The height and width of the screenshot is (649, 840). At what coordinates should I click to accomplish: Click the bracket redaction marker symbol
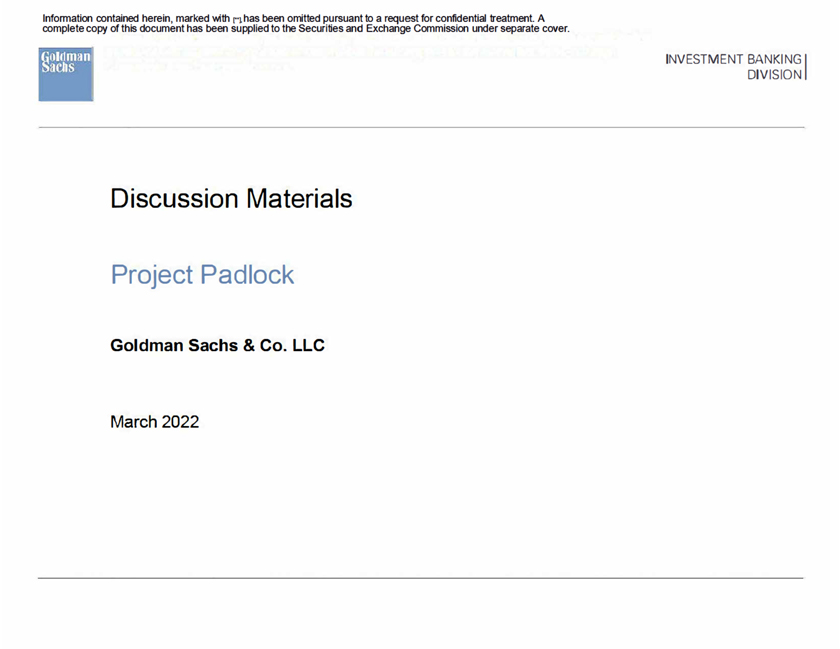[x=238, y=19]
